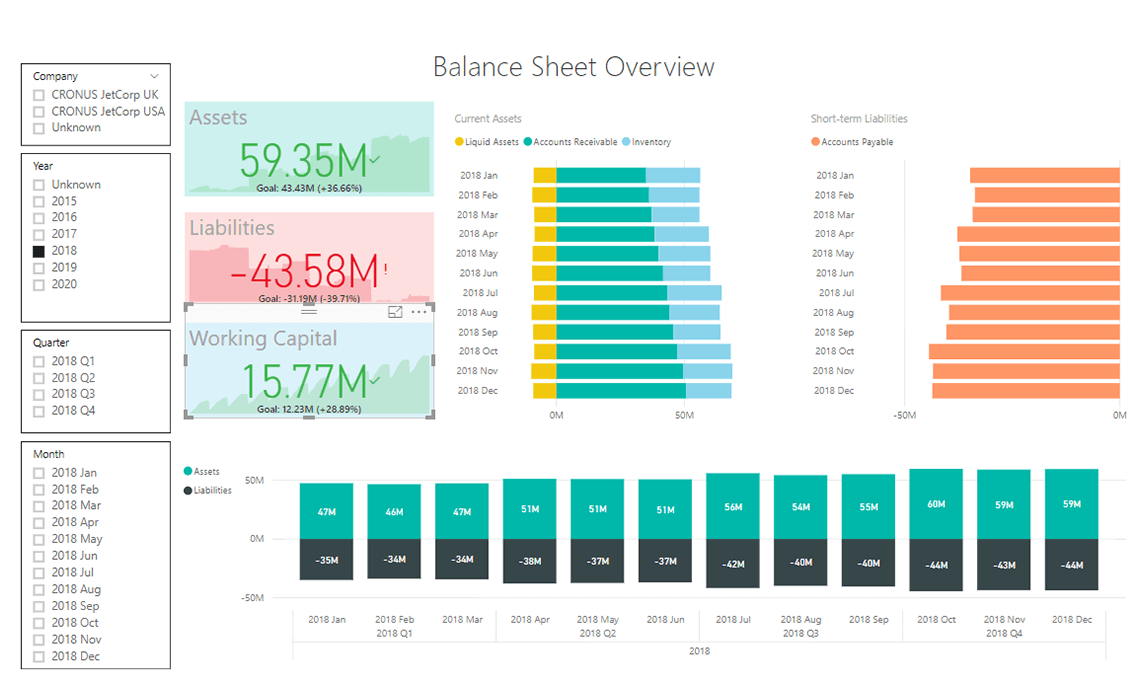The width and height of the screenshot is (1140, 687).
Task: Check the 2018 Q1 quarter checkbox
Action: click(x=39, y=362)
